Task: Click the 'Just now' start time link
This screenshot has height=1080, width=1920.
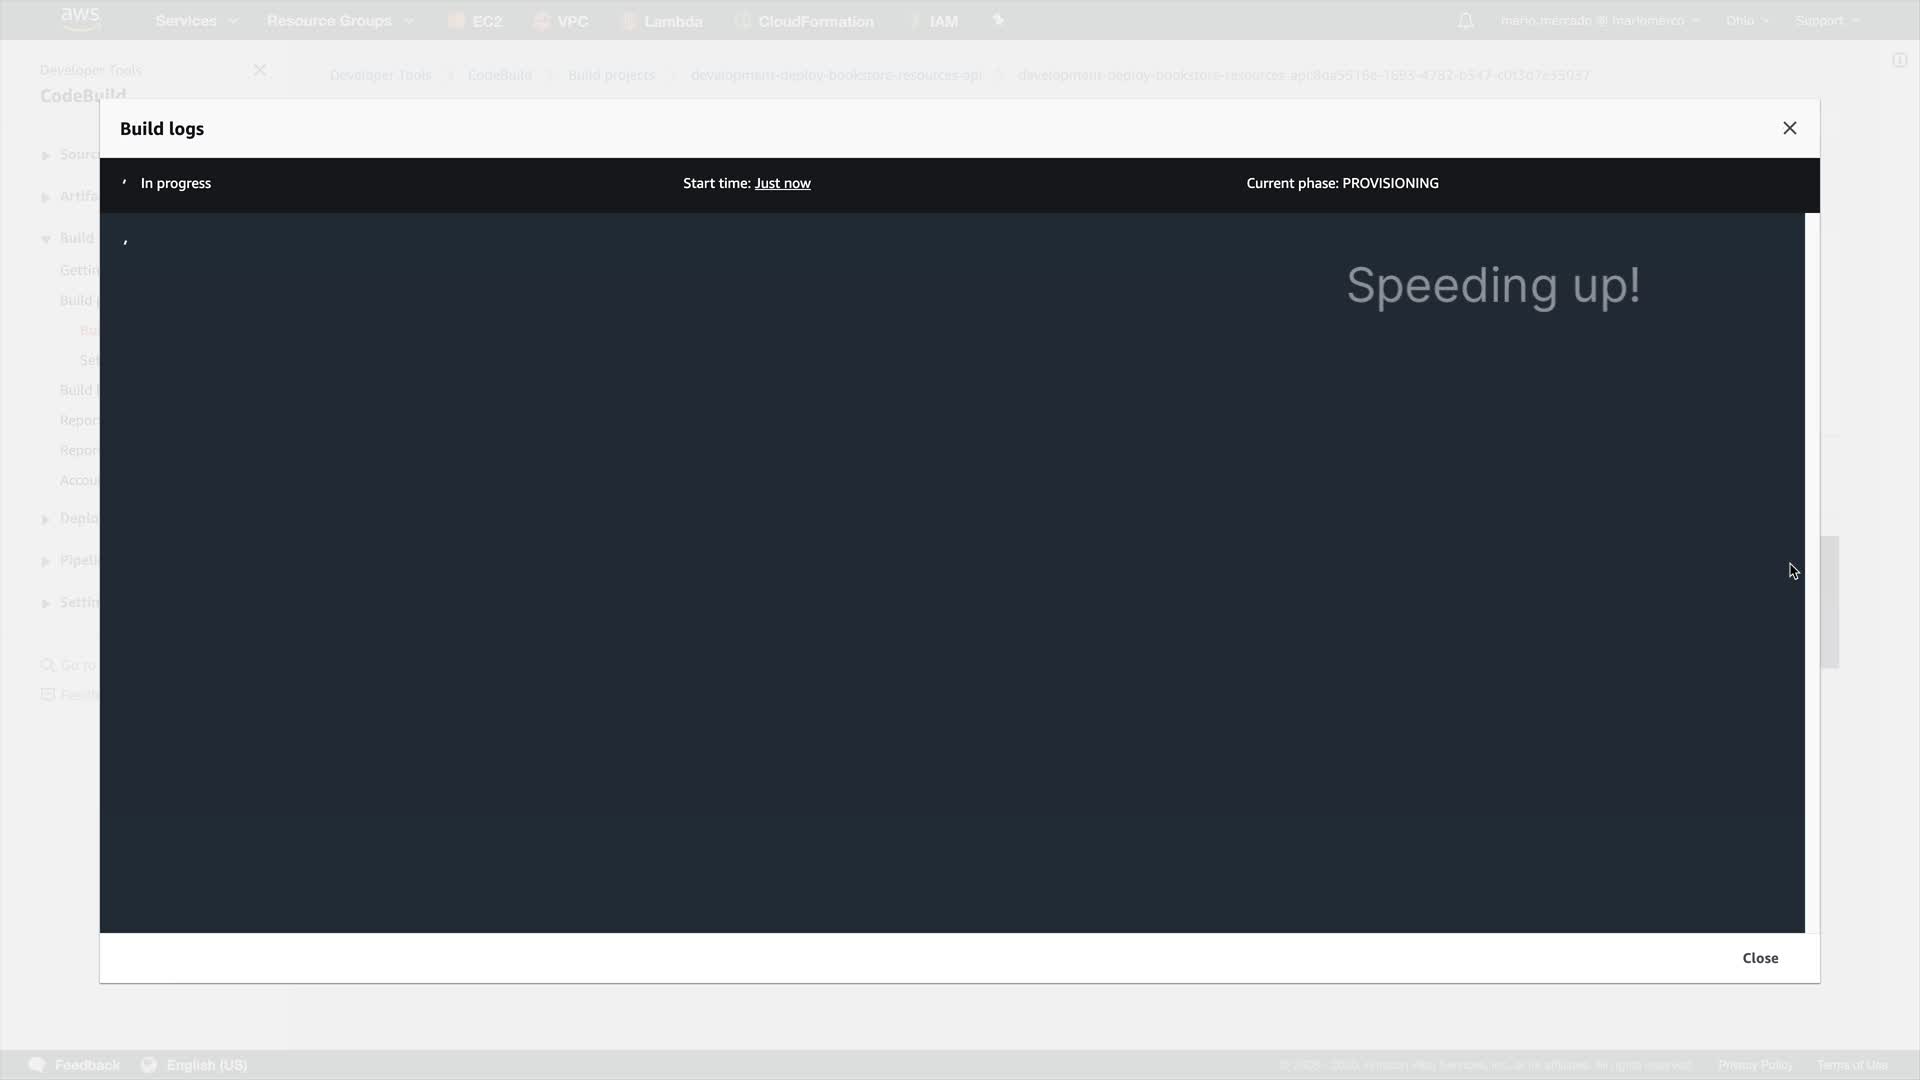Action: pyautogui.click(x=782, y=183)
